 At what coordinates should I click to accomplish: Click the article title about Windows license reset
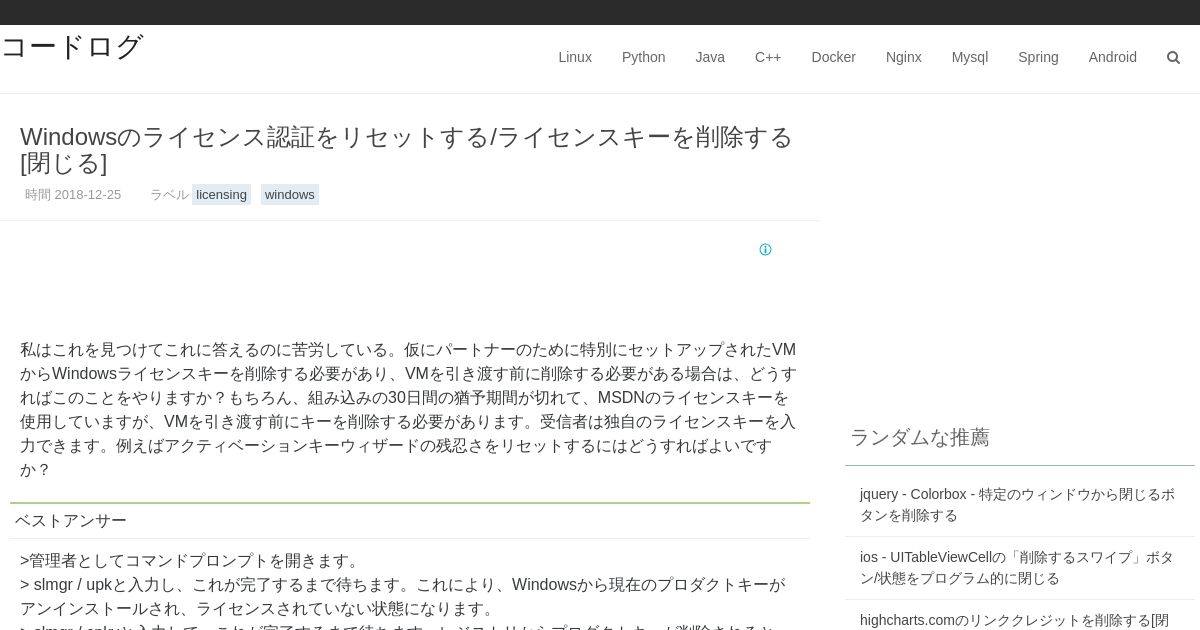[x=407, y=149]
